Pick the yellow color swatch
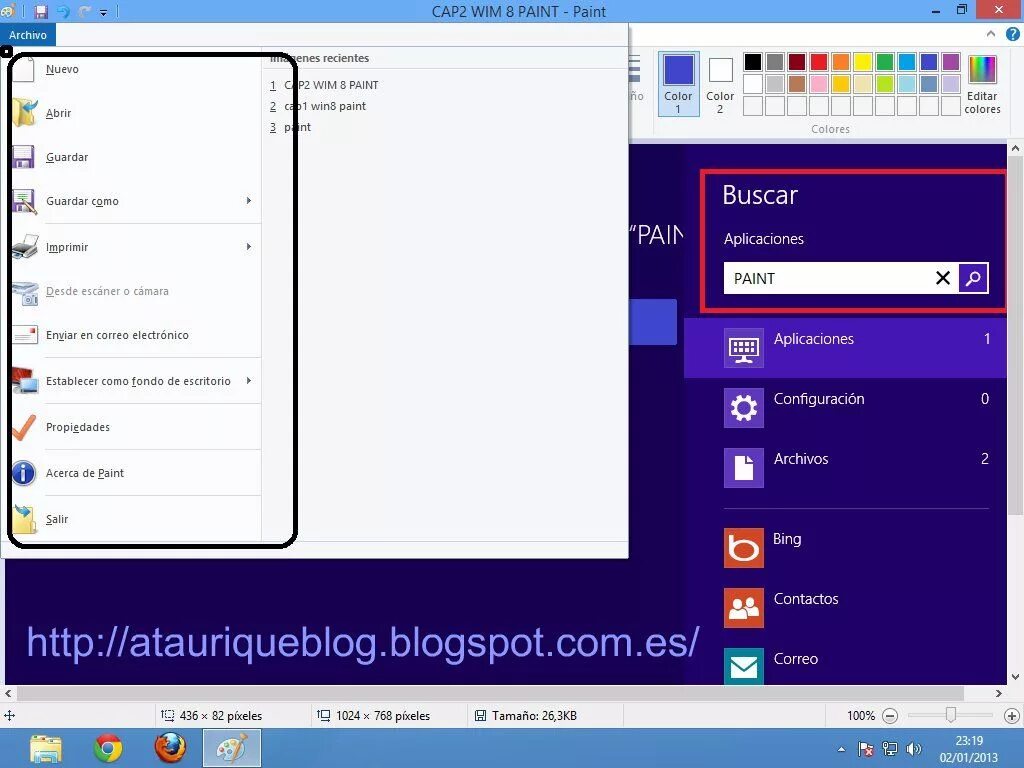1024x768 pixels. pyautogui.click(x=863, y=61)
